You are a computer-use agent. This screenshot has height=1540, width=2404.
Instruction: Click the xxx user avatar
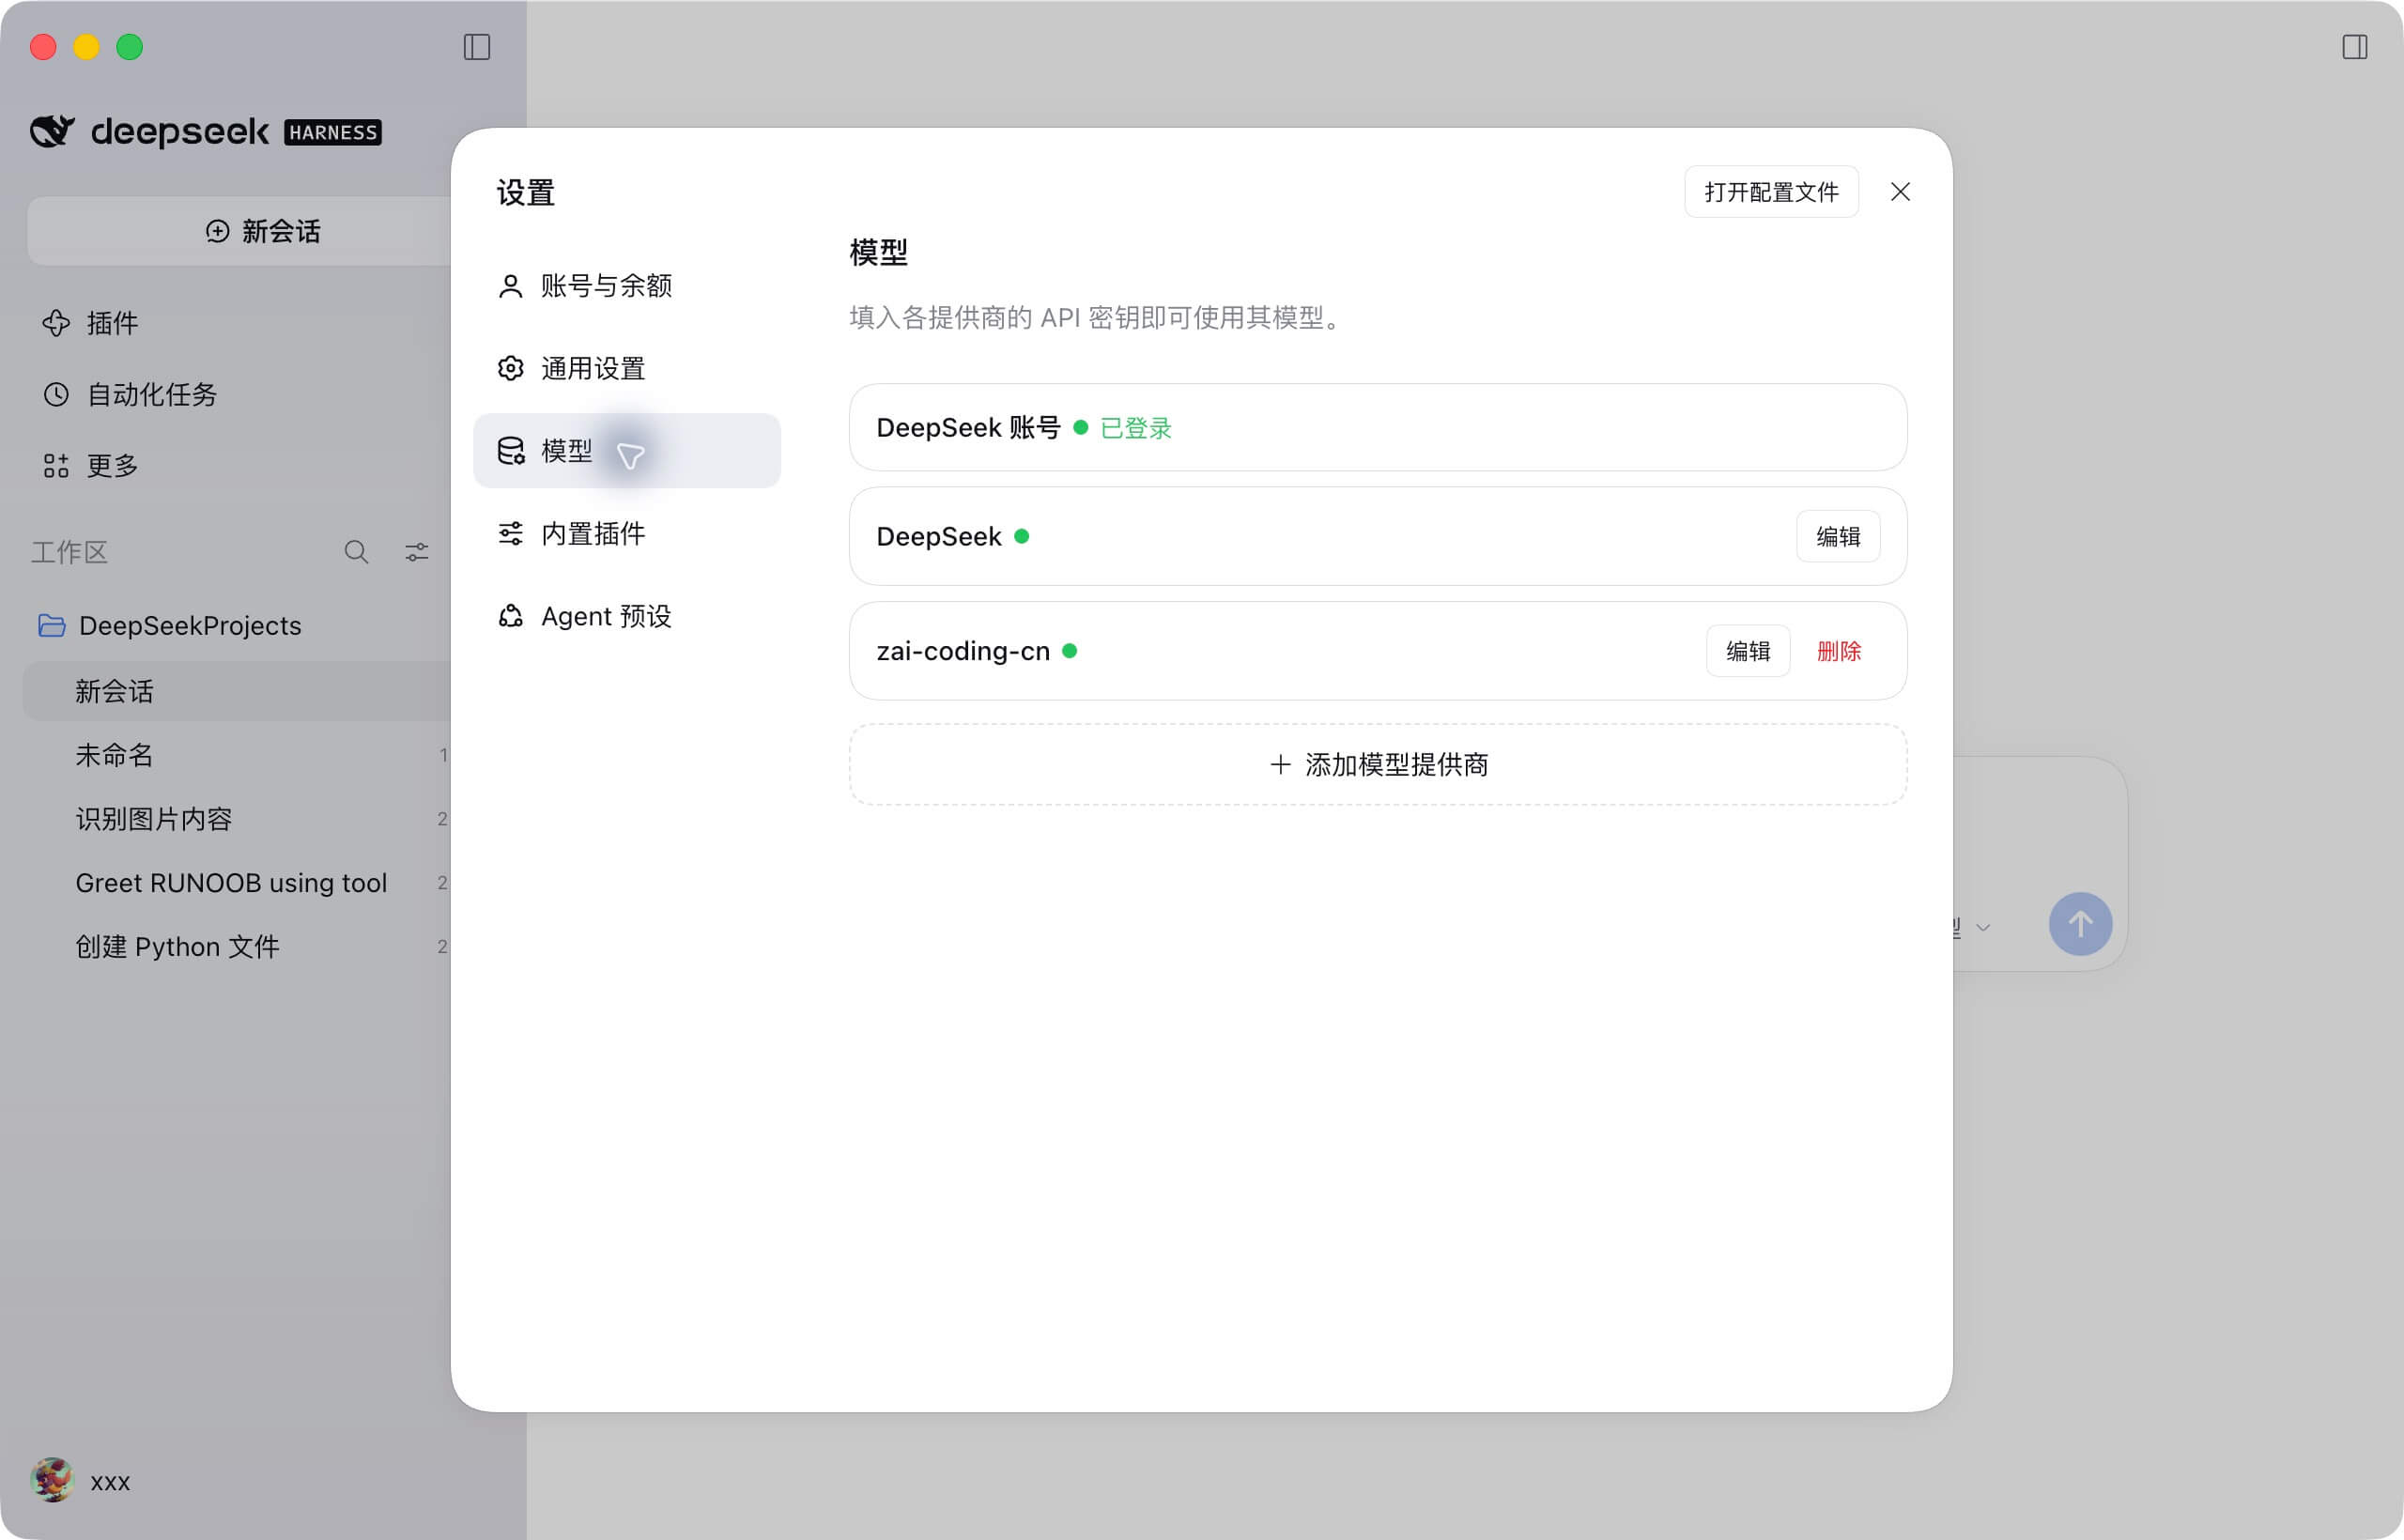pos(52,1479)
